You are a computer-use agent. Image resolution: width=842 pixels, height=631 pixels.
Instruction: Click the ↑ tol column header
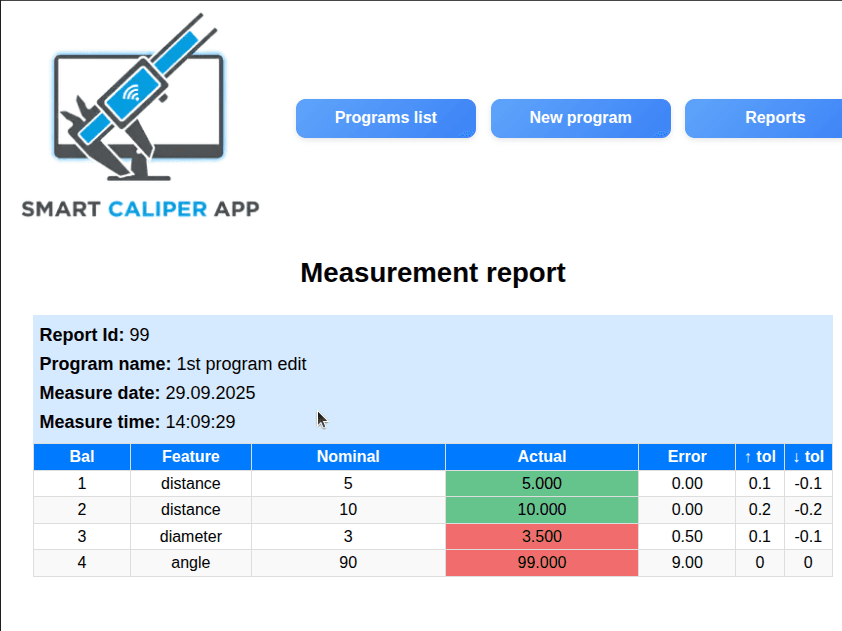coord(760,457)
